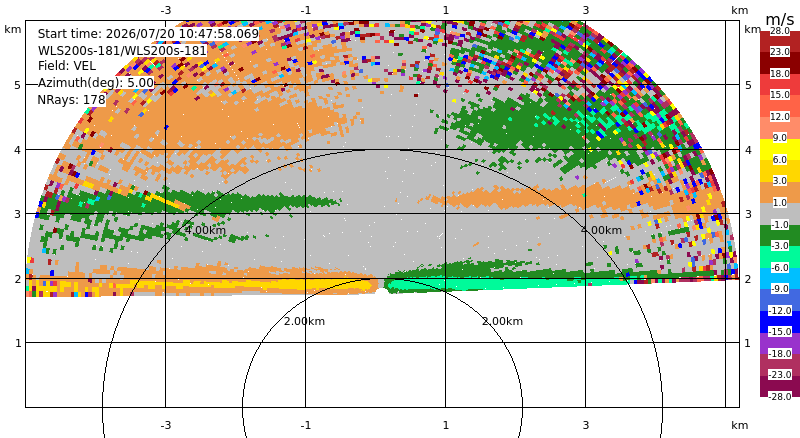The image size is (800, 438).
Task: Click the m/s units title
Action: [x=780, y=19]
